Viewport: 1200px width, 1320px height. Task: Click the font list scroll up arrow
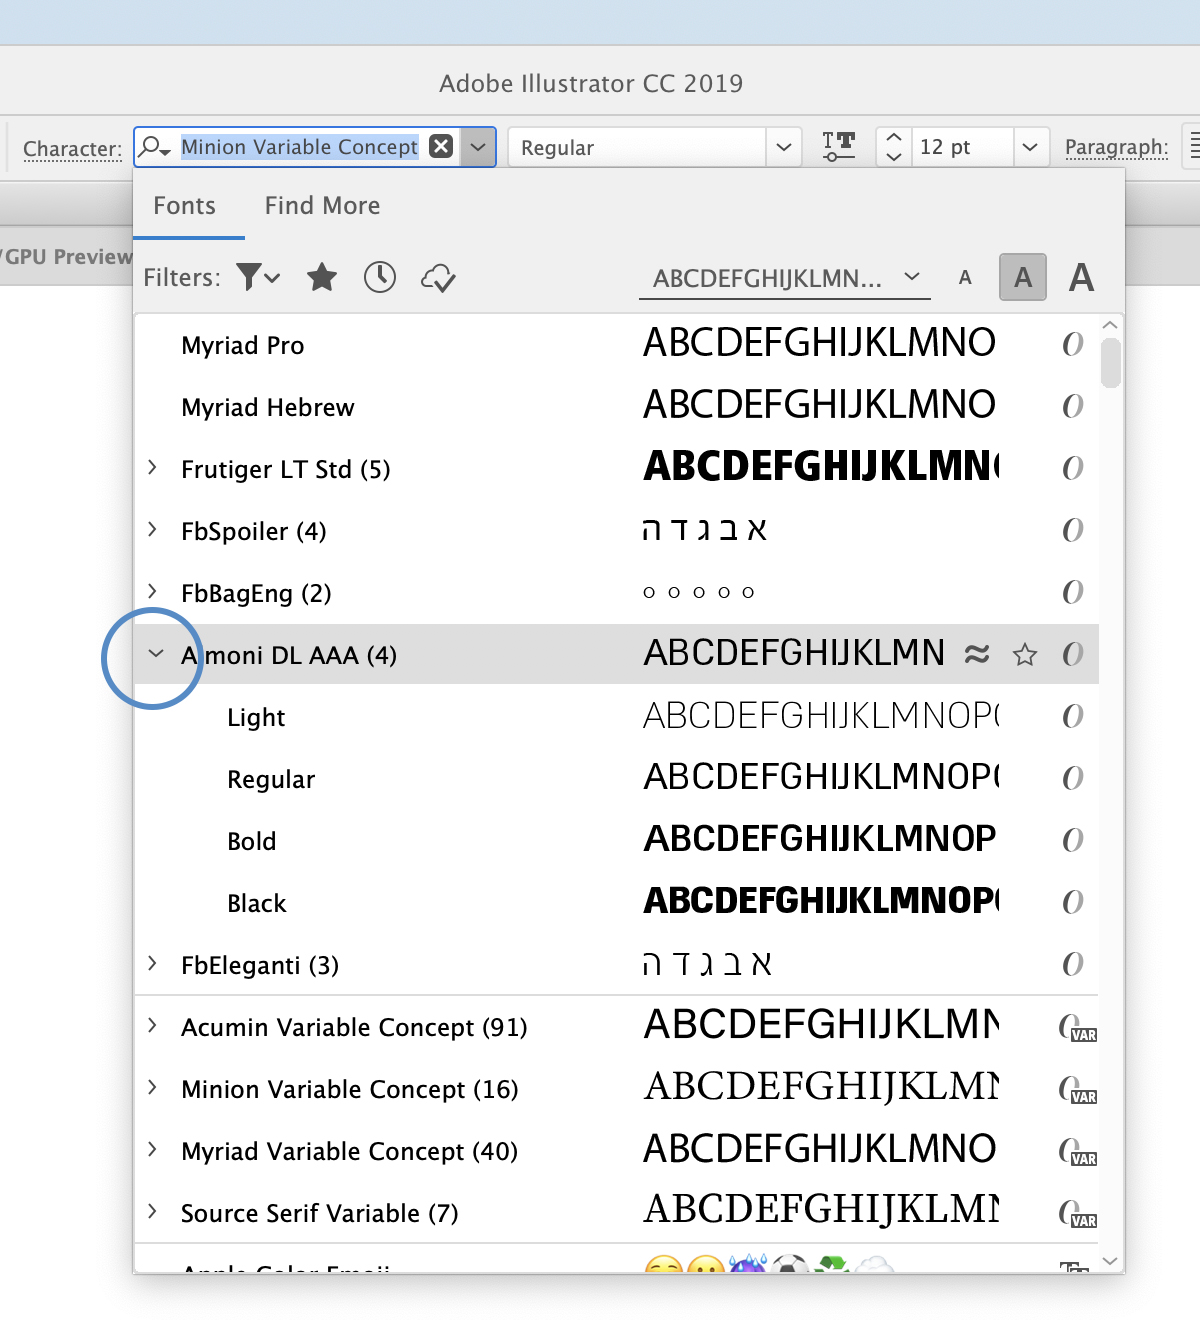pos(1110,325)
